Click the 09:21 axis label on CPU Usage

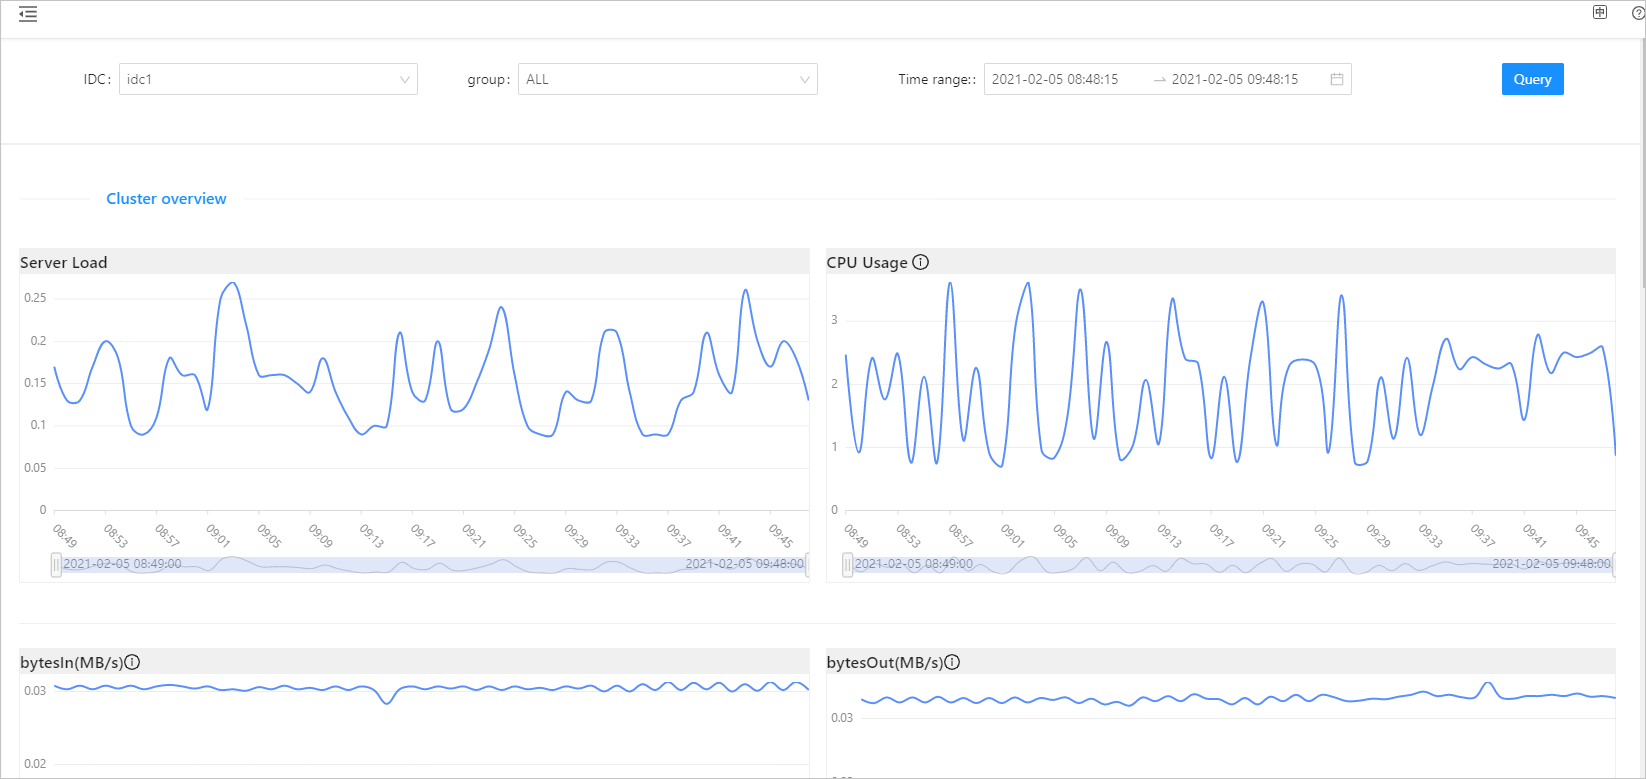(1273, 535)
